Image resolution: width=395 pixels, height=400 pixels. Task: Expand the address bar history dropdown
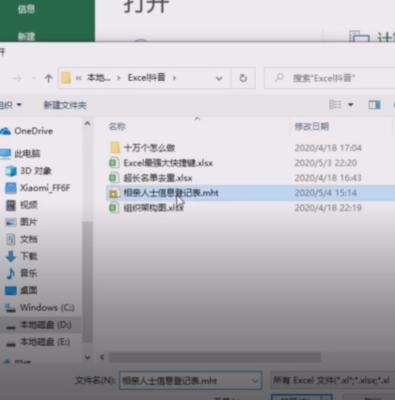point(219,78)
